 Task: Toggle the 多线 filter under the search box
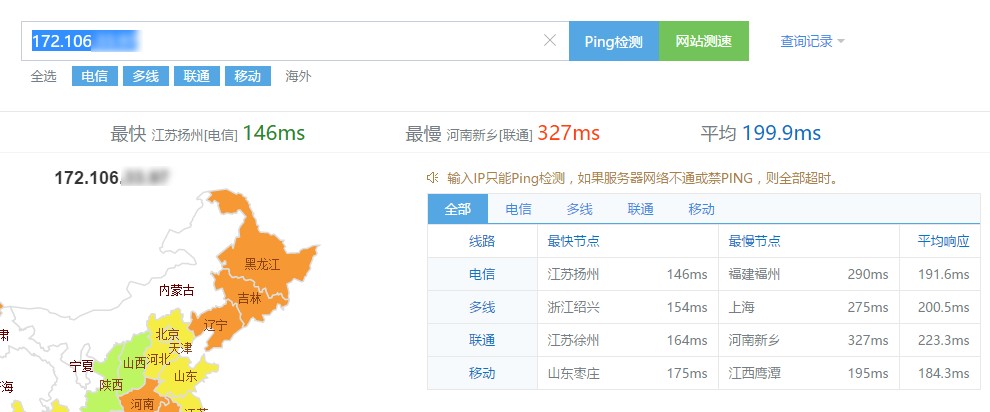tap(146, 76)
